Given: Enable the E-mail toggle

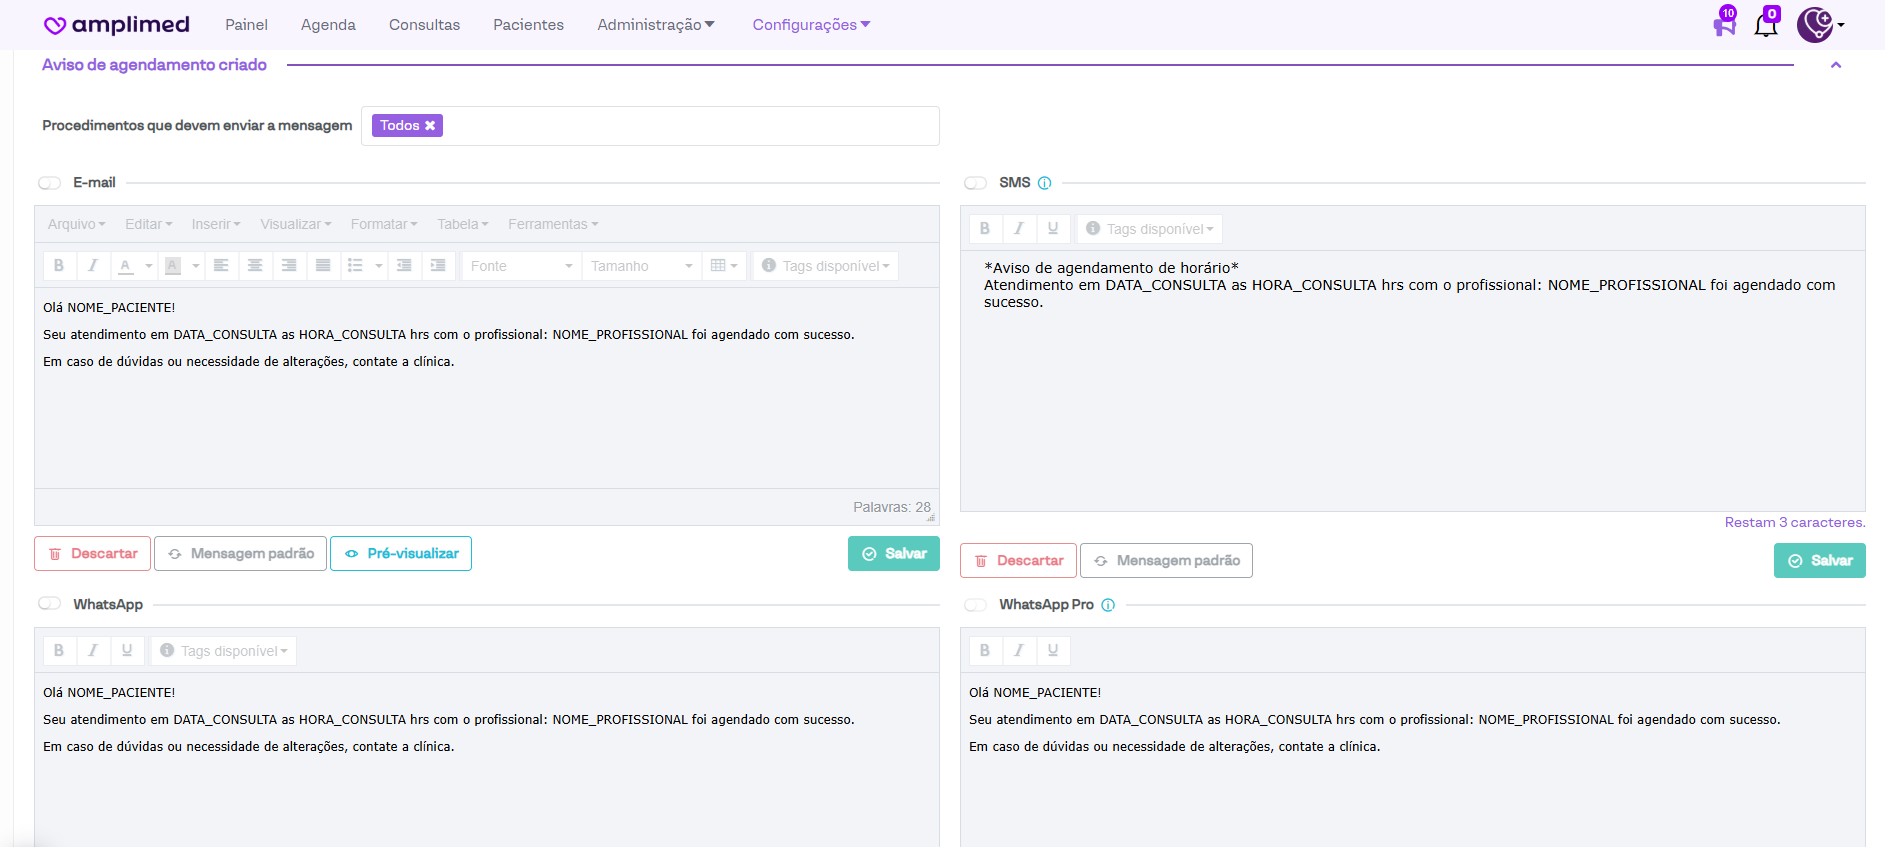Looking at the screenshot, I should (50, 183).
